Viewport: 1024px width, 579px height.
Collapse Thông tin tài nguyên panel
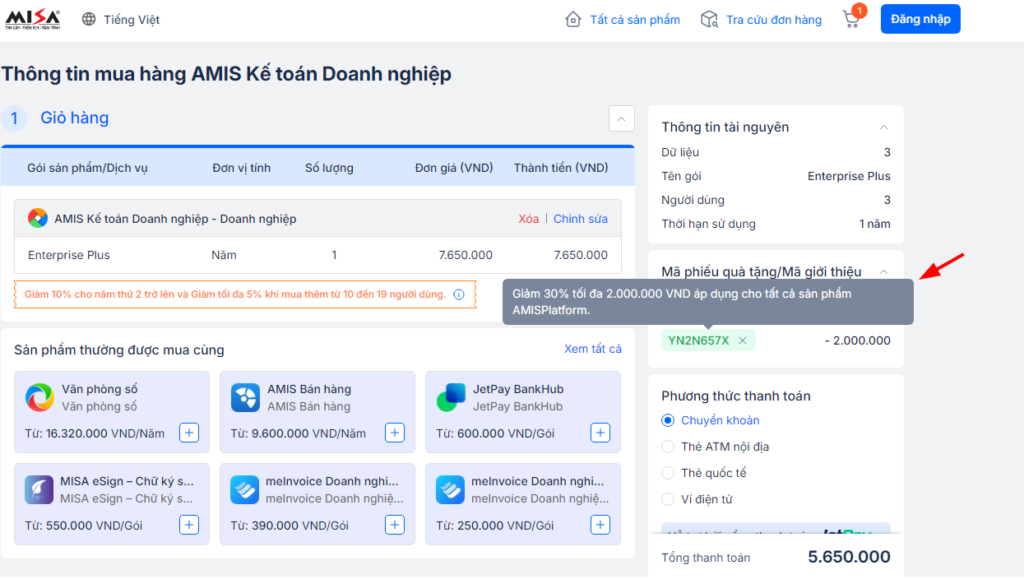coord(884,127)
